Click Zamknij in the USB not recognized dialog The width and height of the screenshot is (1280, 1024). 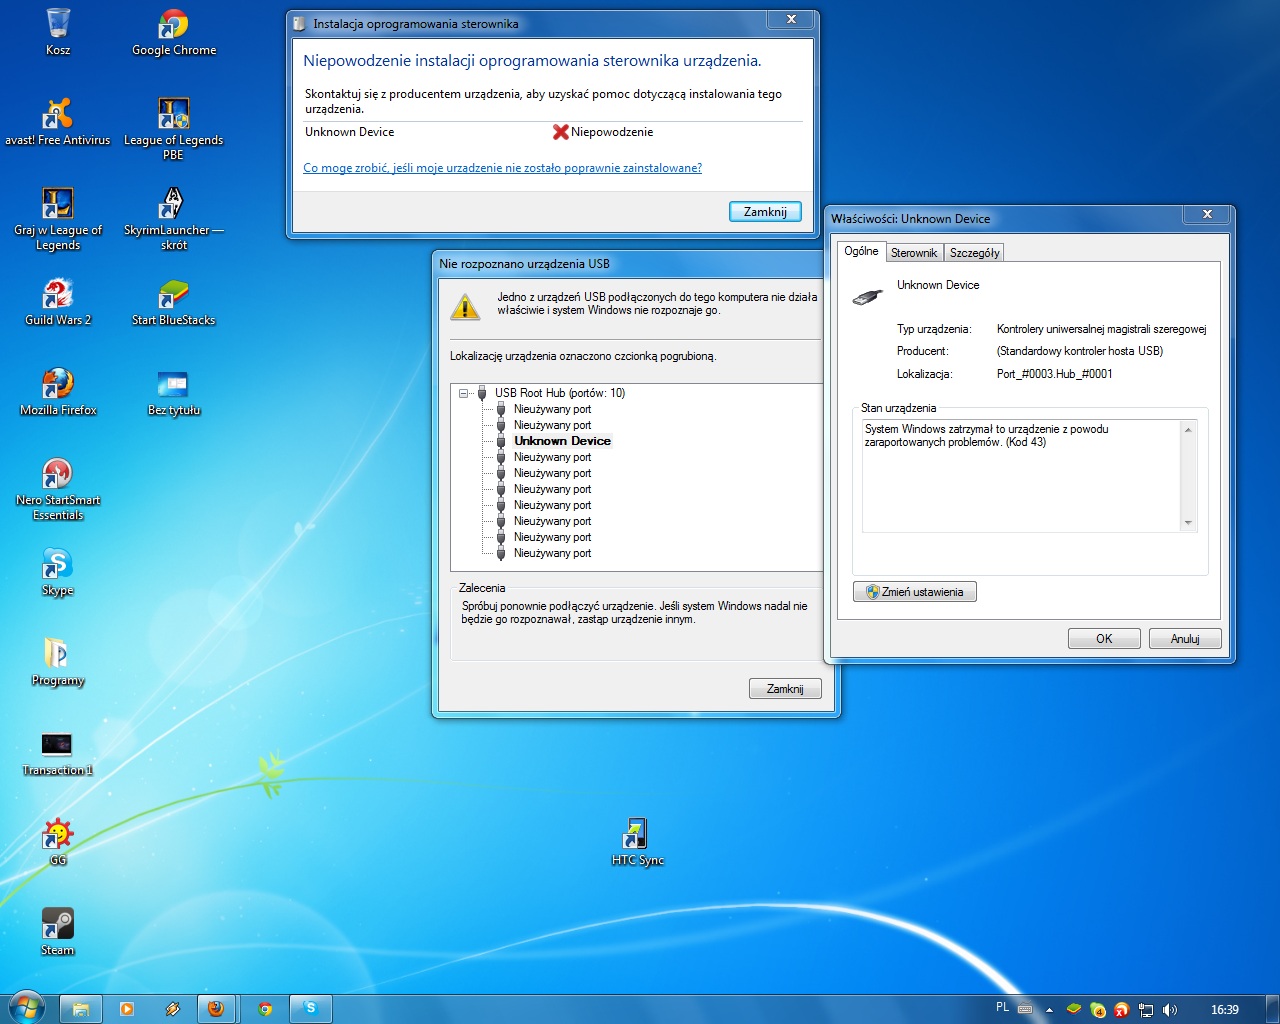click(785, 689)
